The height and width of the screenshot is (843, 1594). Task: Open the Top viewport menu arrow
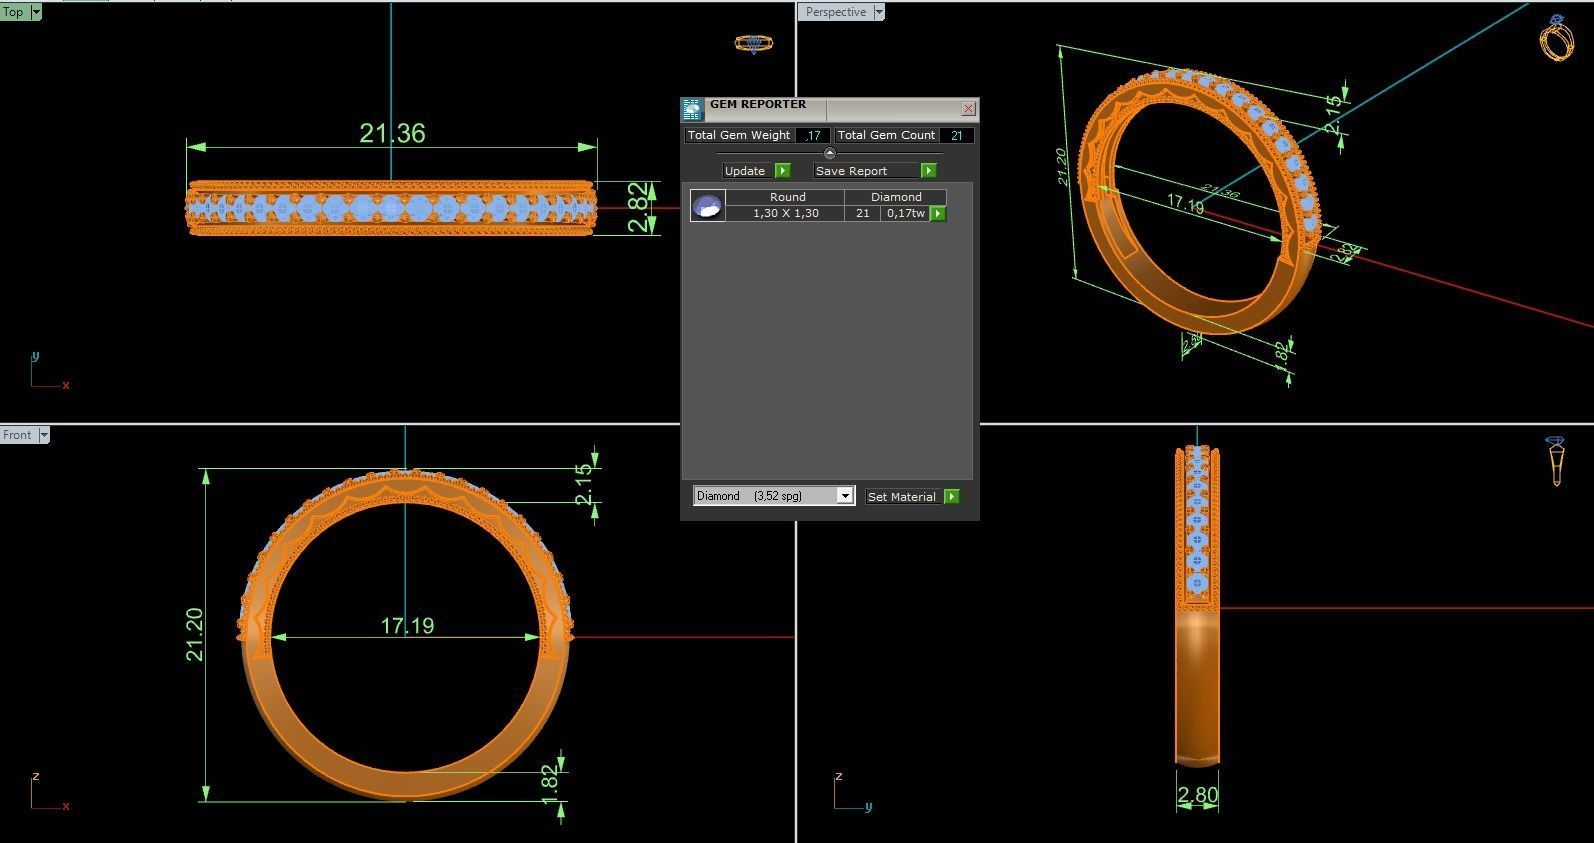coord(36,12)
